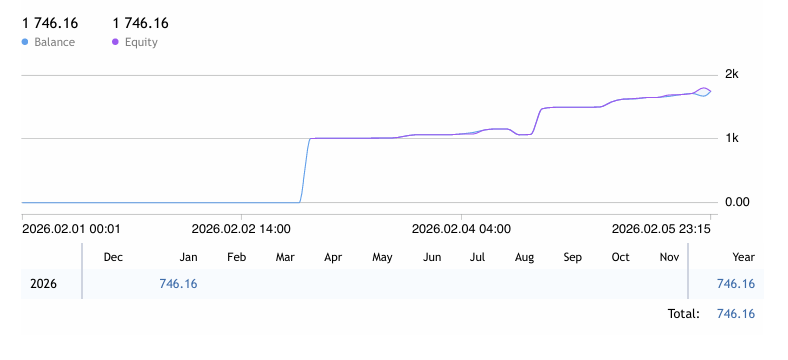Click the Feb column header
The image size is (788, 360).
point(237,257)
